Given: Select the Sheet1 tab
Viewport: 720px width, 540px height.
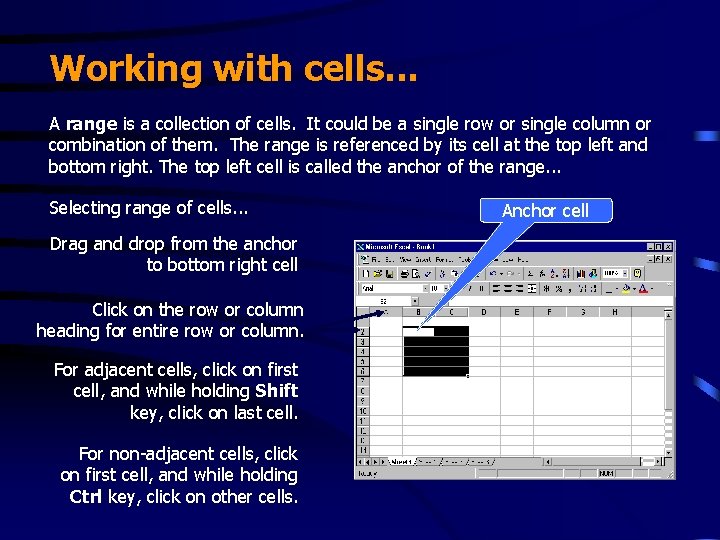Looking at the screenshot, I should [x=400, y=461].
